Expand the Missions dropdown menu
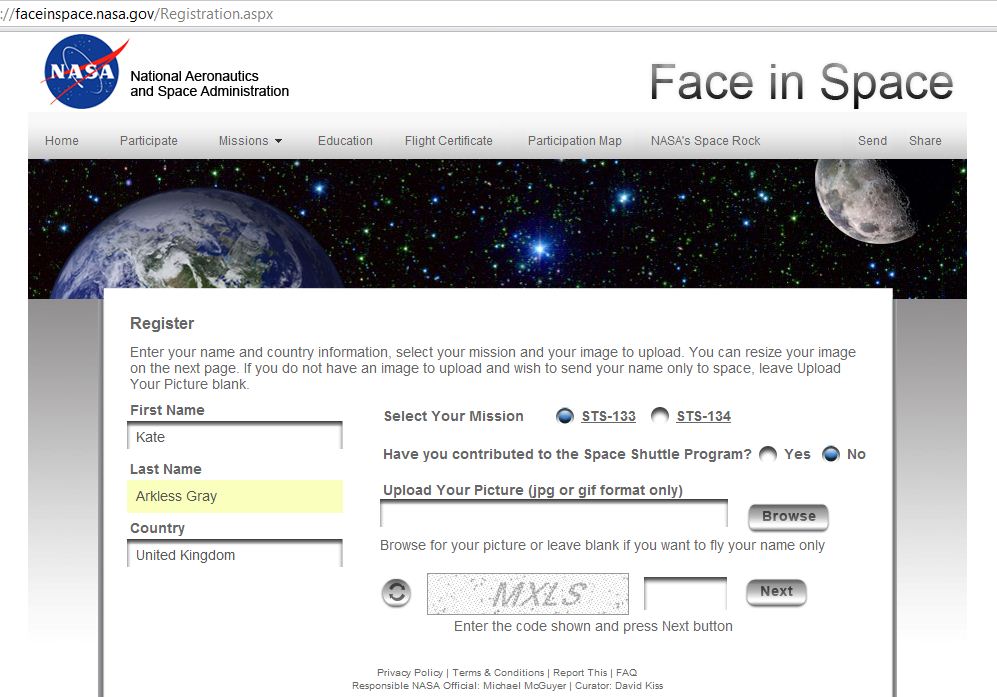Screen dimensions: 997x697 pyautogui.click(x=250, y=141)
